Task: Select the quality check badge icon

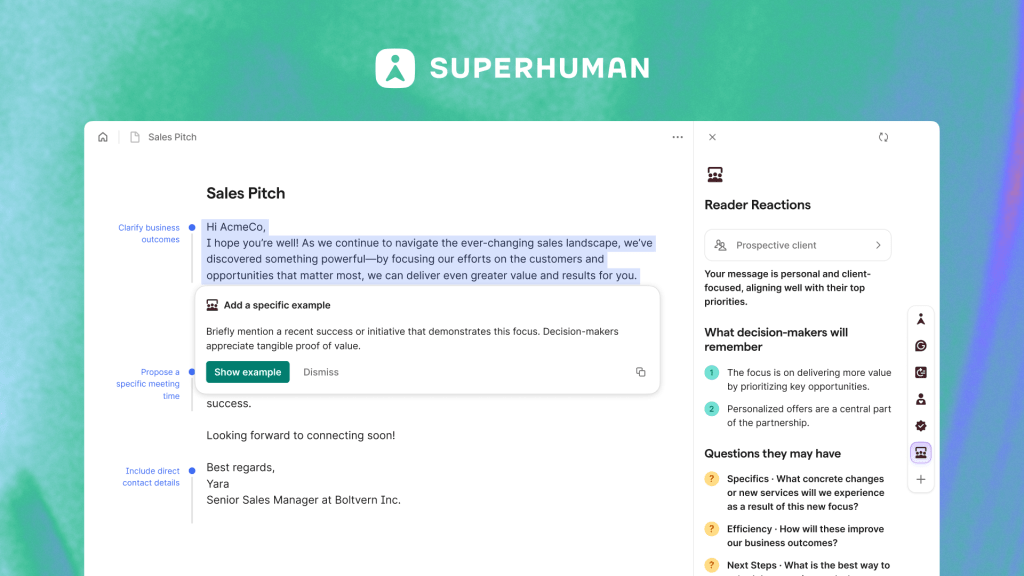Action: point(920,425)
